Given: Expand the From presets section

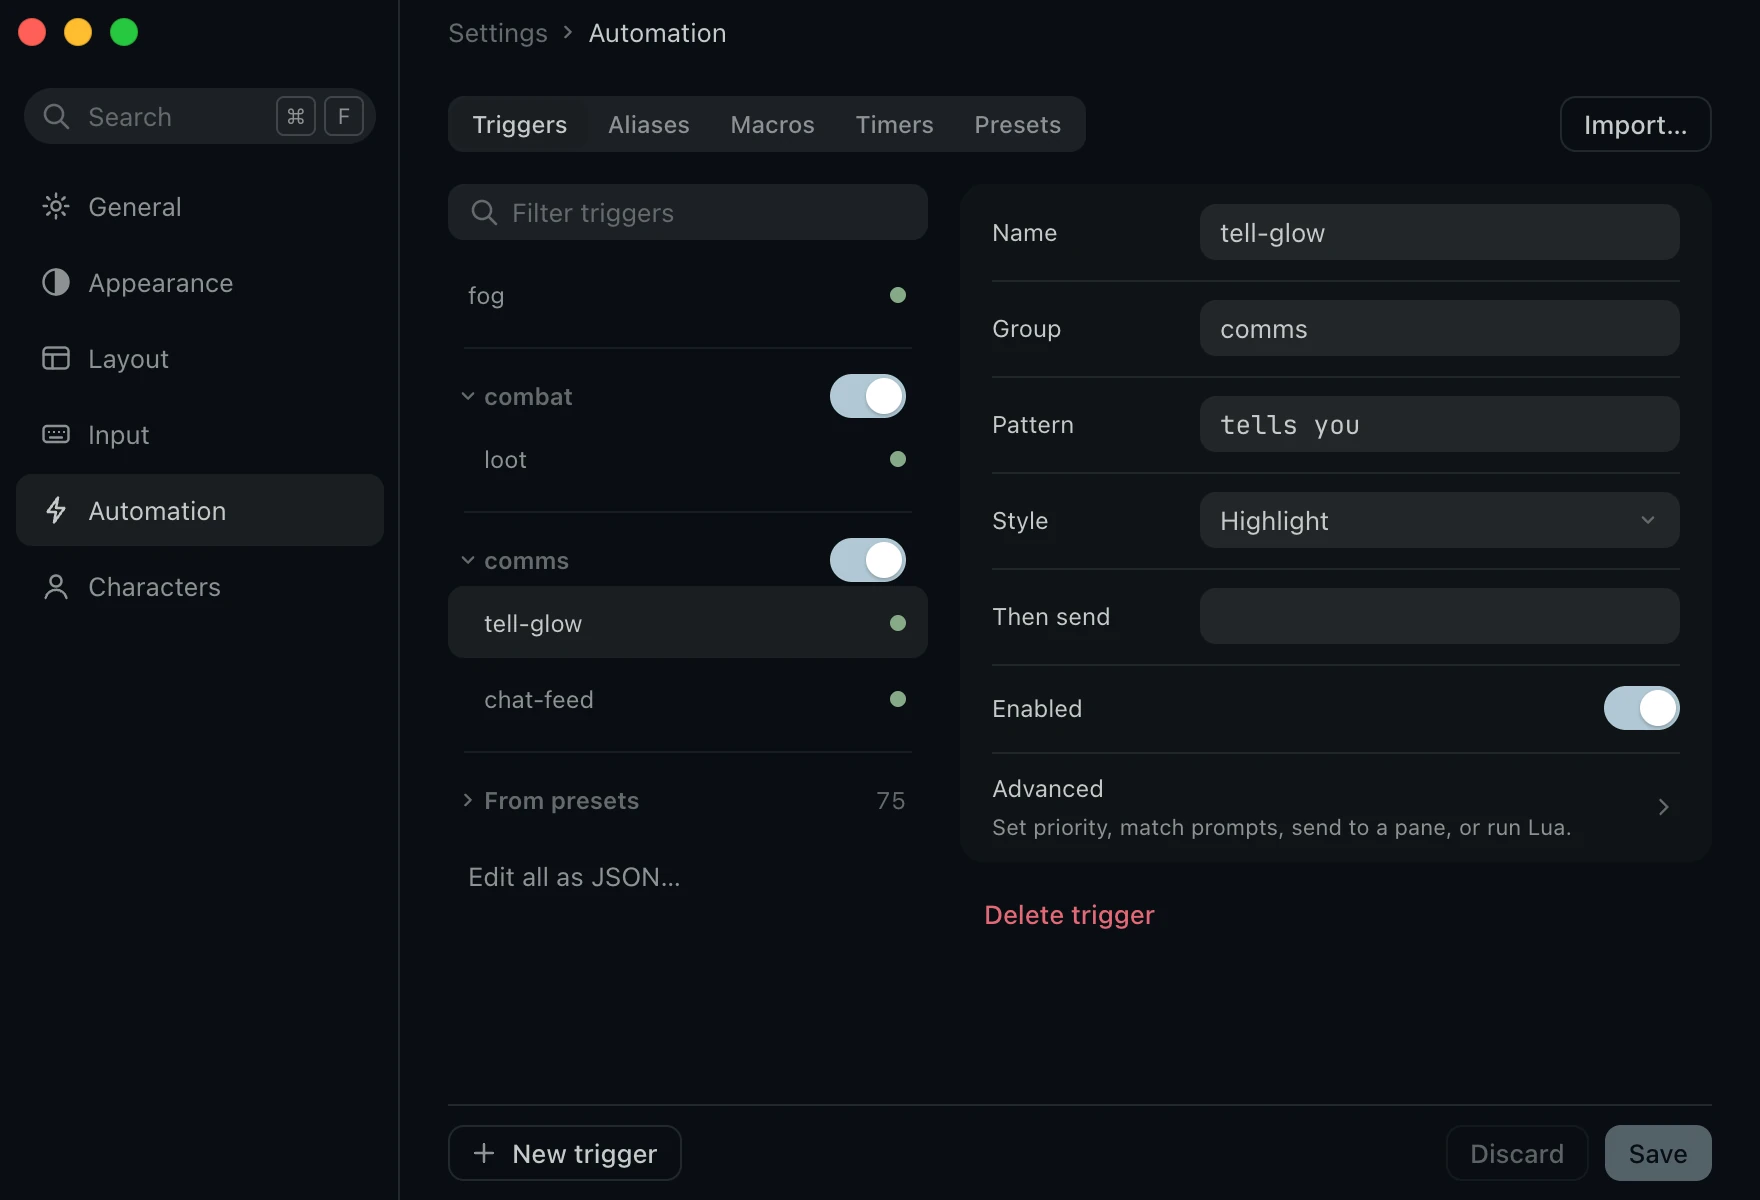Looking at the screenshot, I should click(x=688, y=801).
